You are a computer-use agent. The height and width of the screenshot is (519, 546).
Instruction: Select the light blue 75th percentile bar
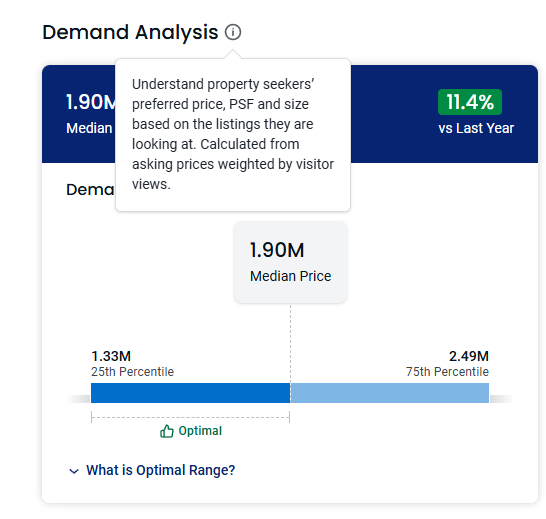[x=390, y=393]
